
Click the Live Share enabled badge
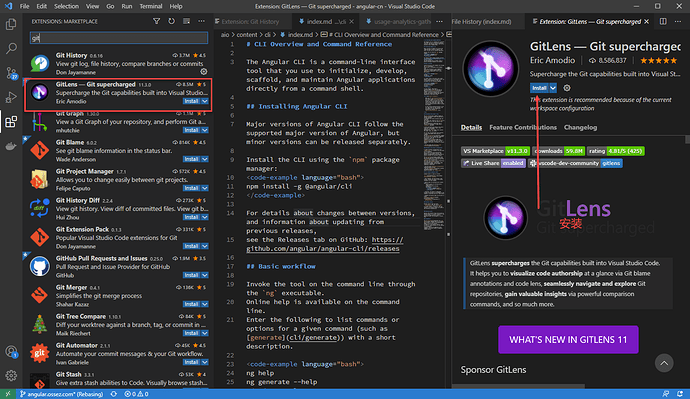[x=493, y=163]
